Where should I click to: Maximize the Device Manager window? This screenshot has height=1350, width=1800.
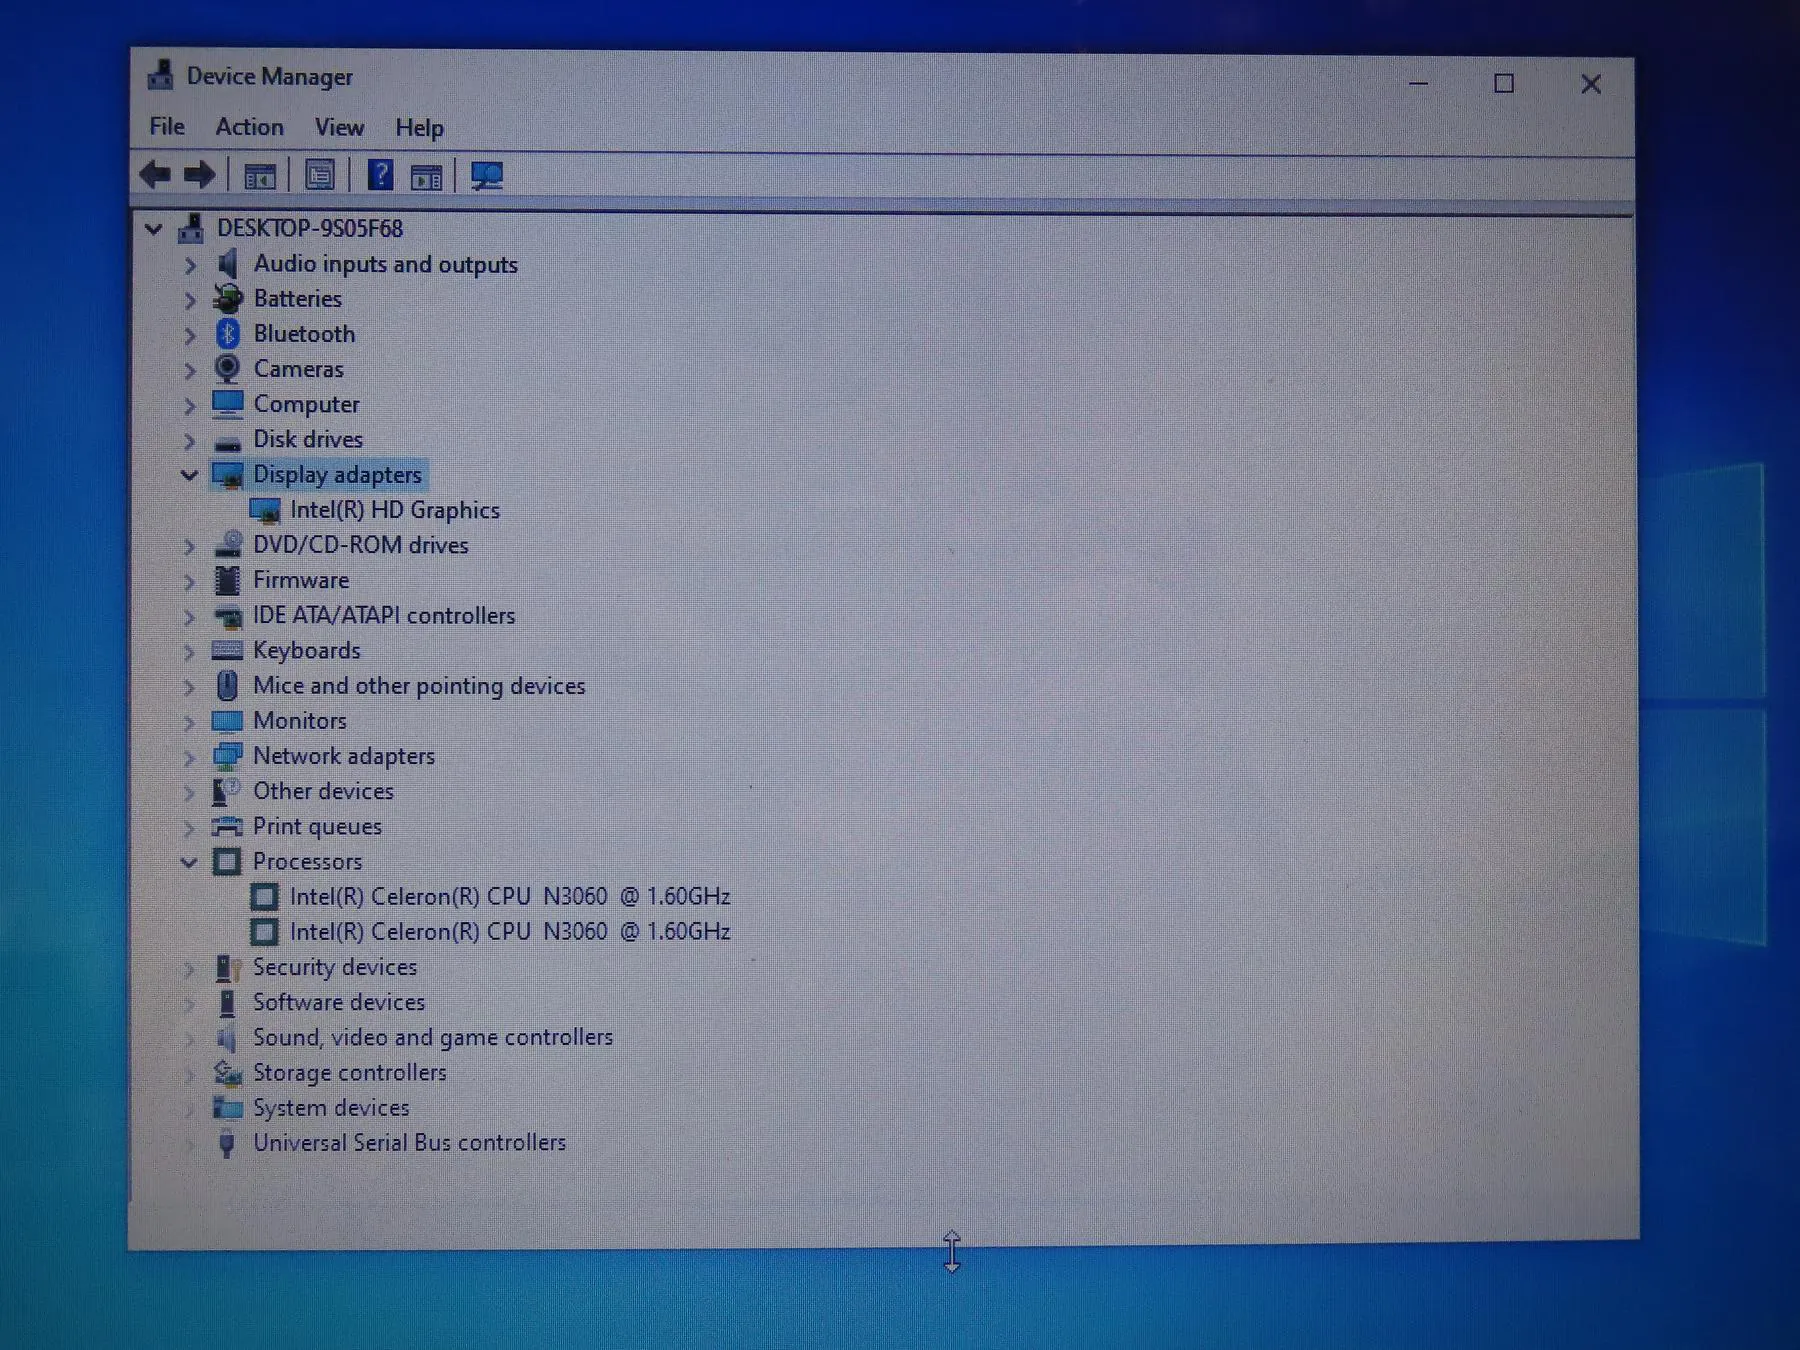coord(1503,84)
